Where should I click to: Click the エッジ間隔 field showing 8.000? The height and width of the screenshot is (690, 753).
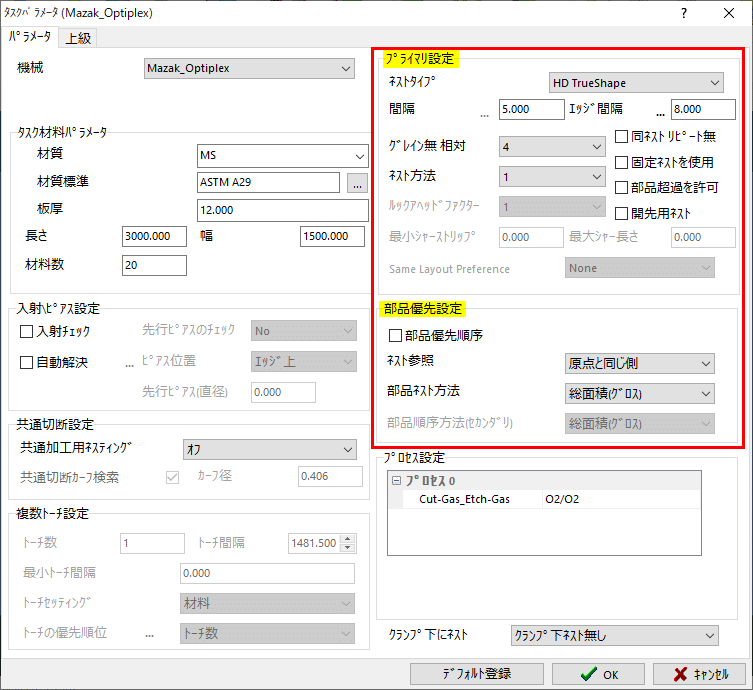pyautogui.click(x=703, y=109)
